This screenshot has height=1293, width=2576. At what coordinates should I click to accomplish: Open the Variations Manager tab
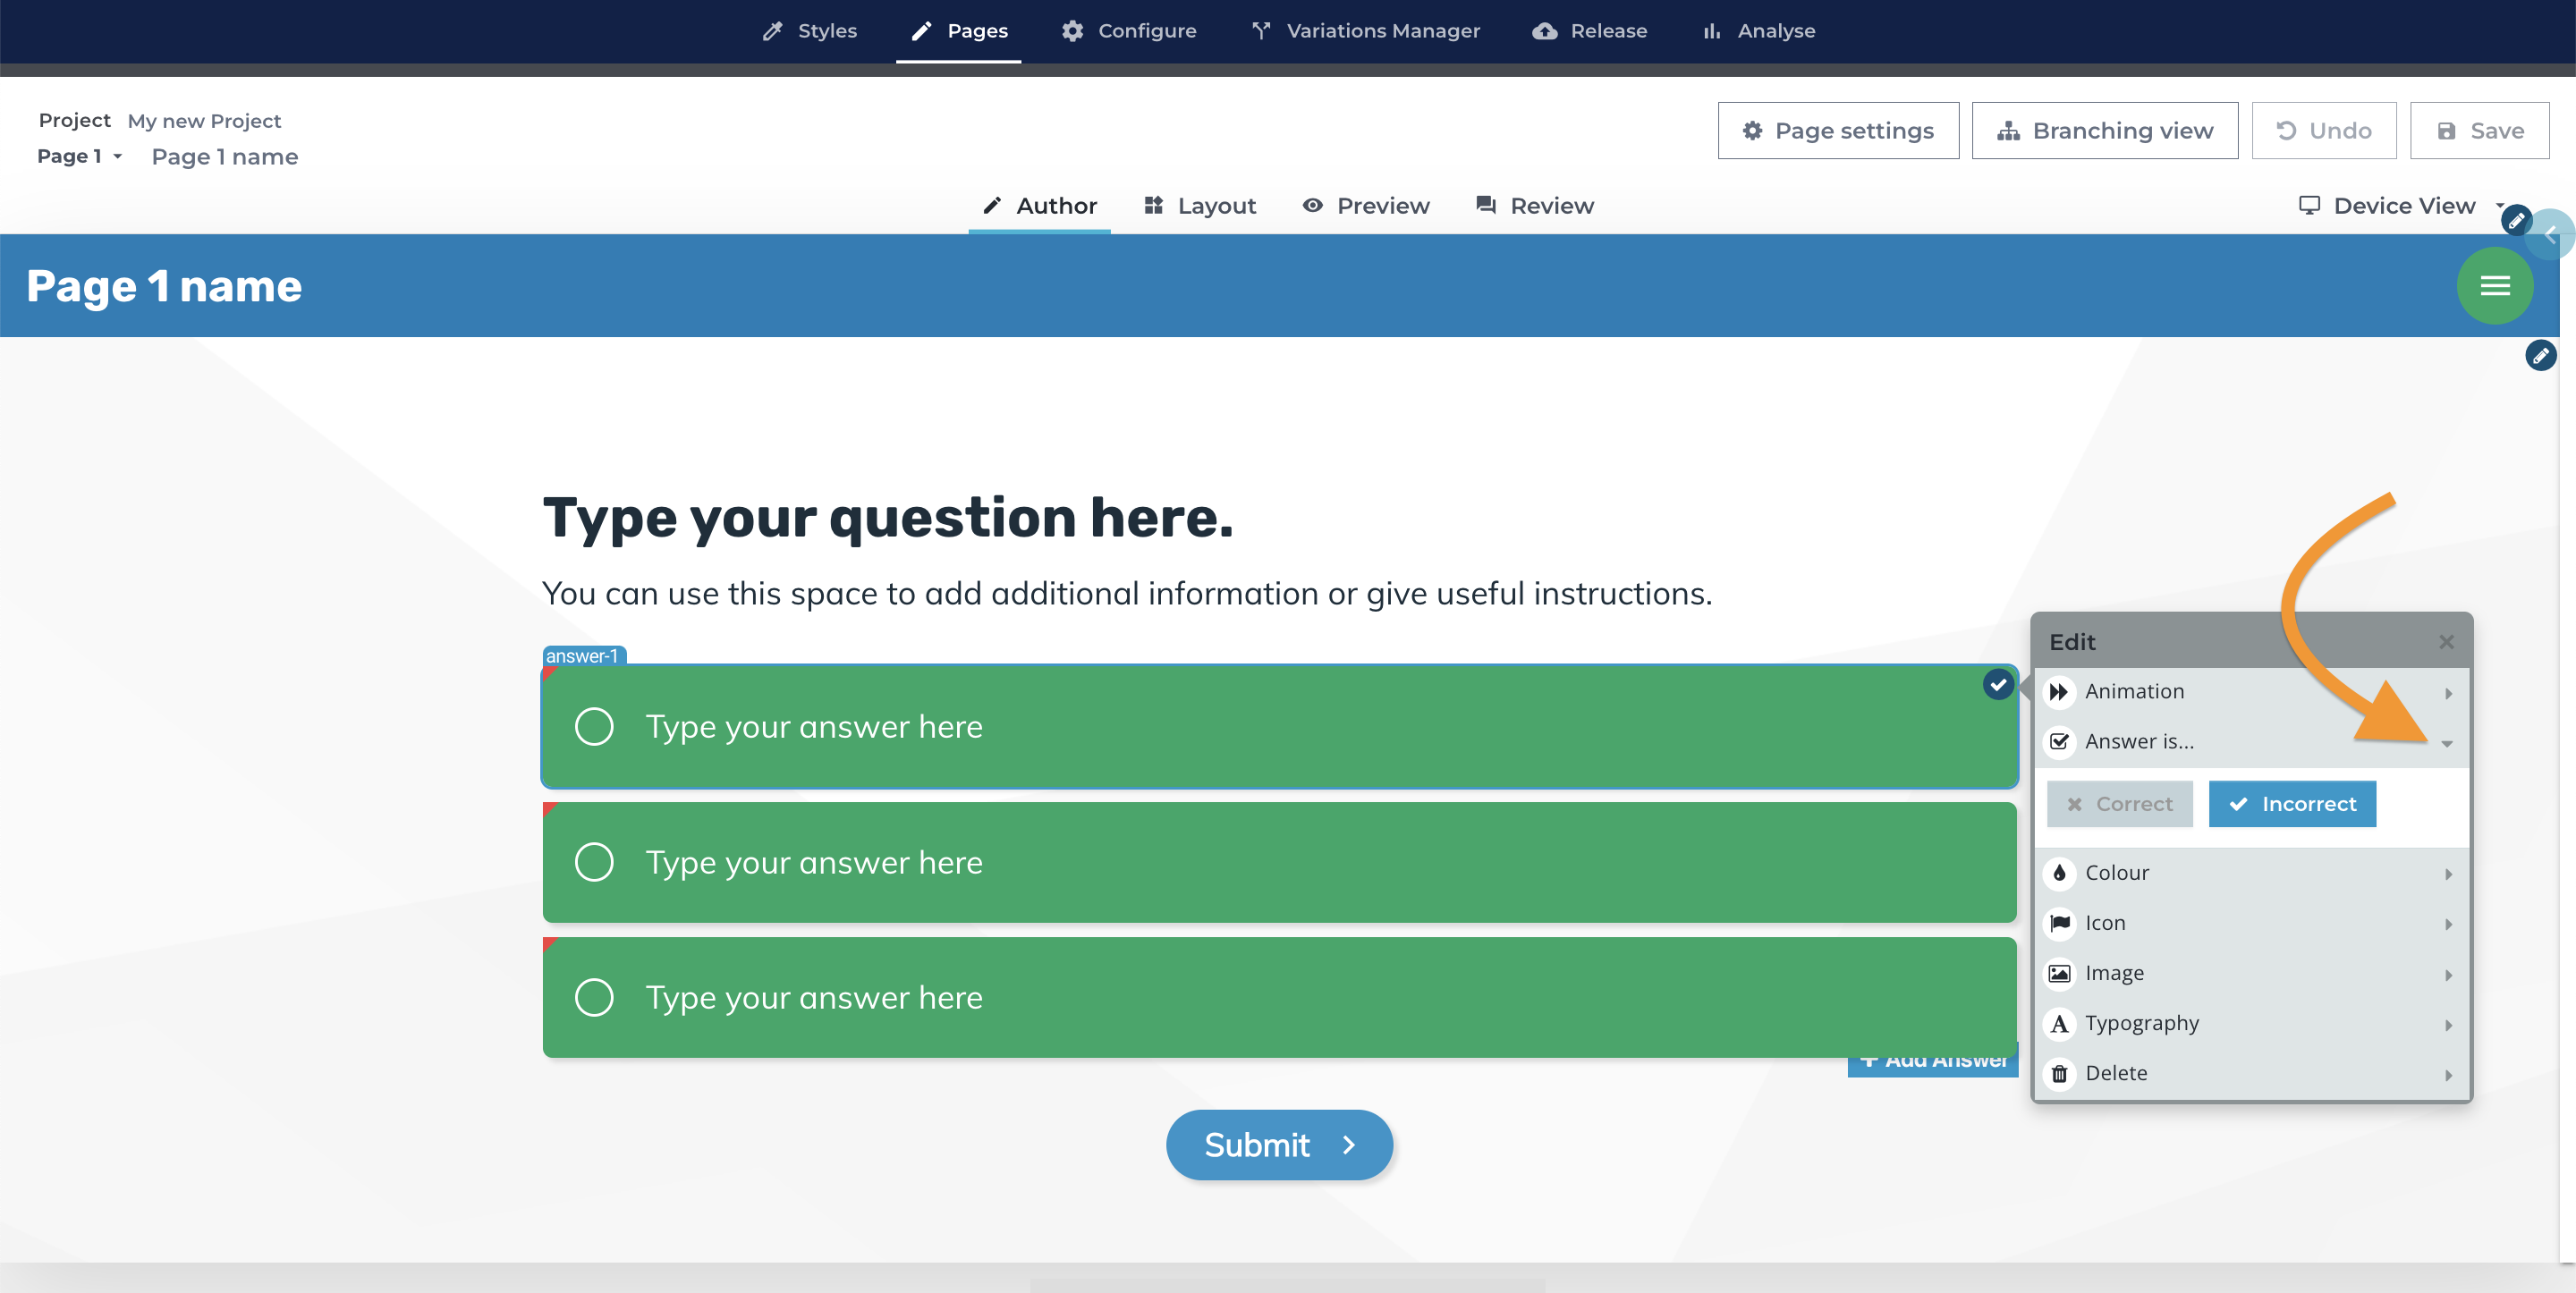[x=1364, y=31]
